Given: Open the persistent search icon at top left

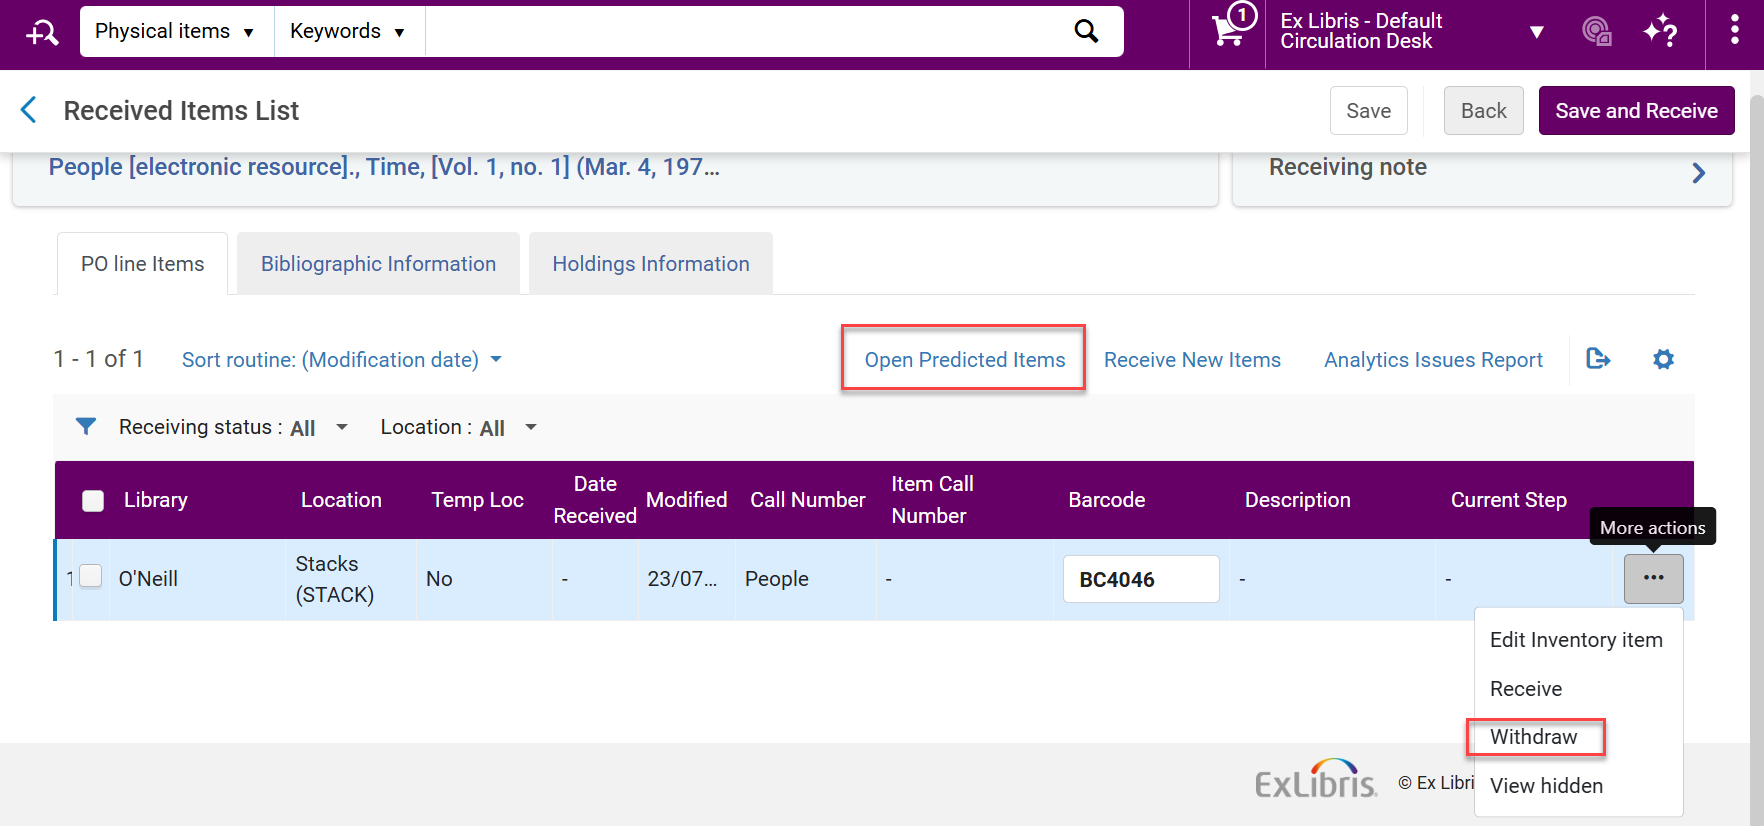Looking at the screenshot, I should coord(42,32).
